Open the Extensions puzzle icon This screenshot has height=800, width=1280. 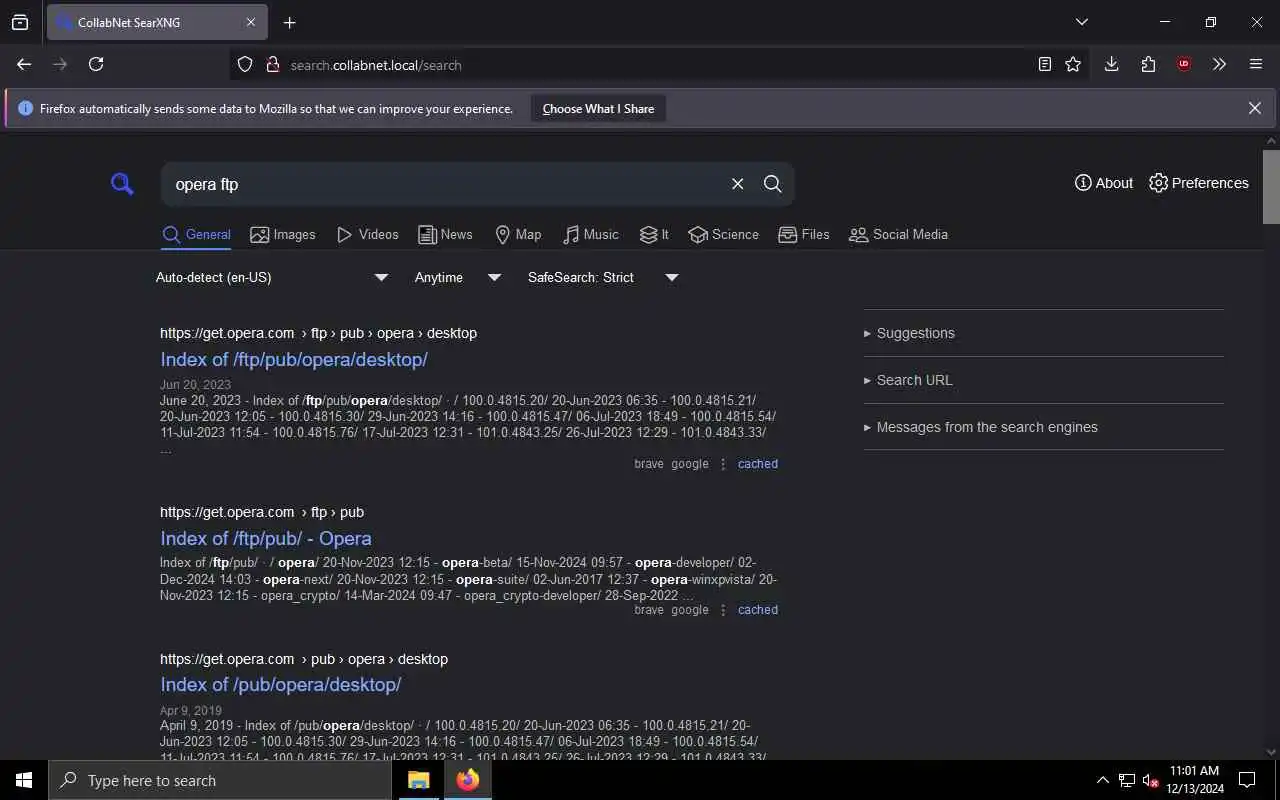coord(1148,64)
